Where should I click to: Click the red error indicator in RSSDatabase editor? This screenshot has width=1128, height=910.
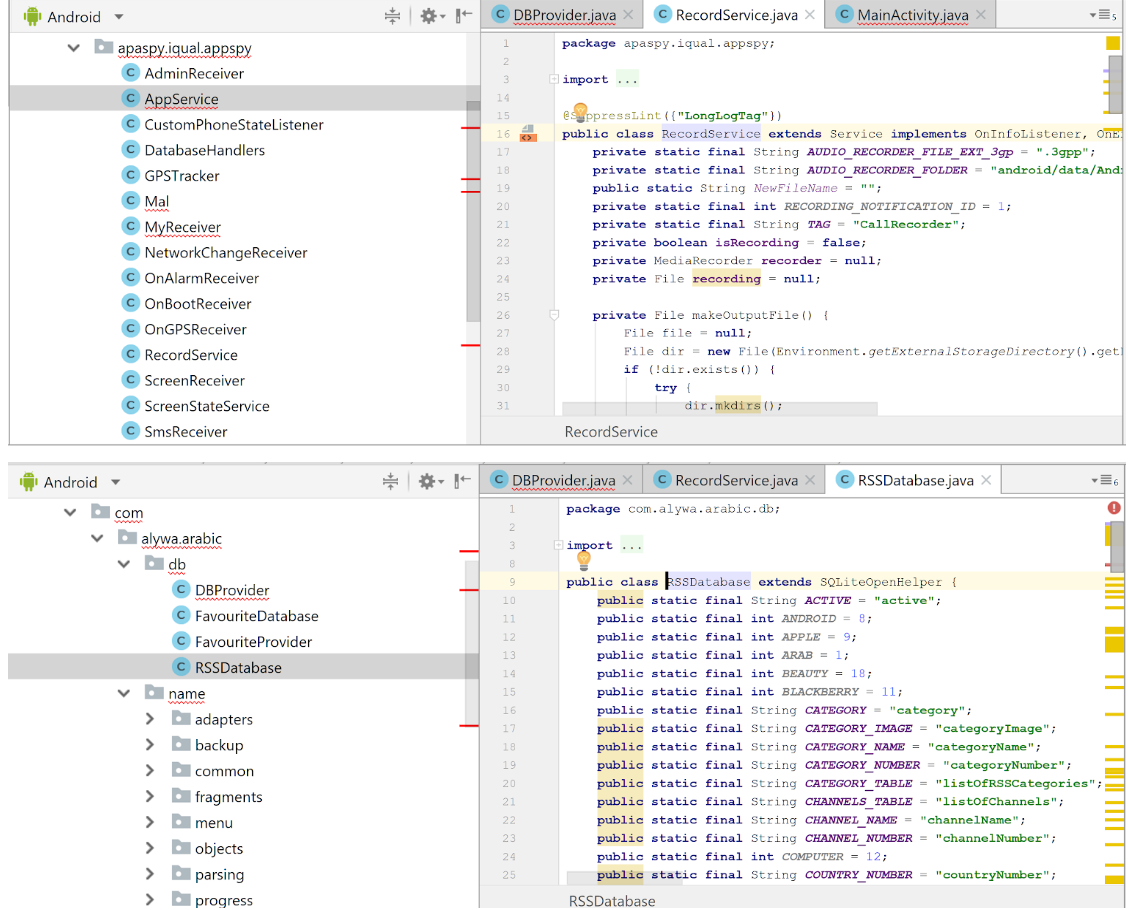[x=1114, y=508]
